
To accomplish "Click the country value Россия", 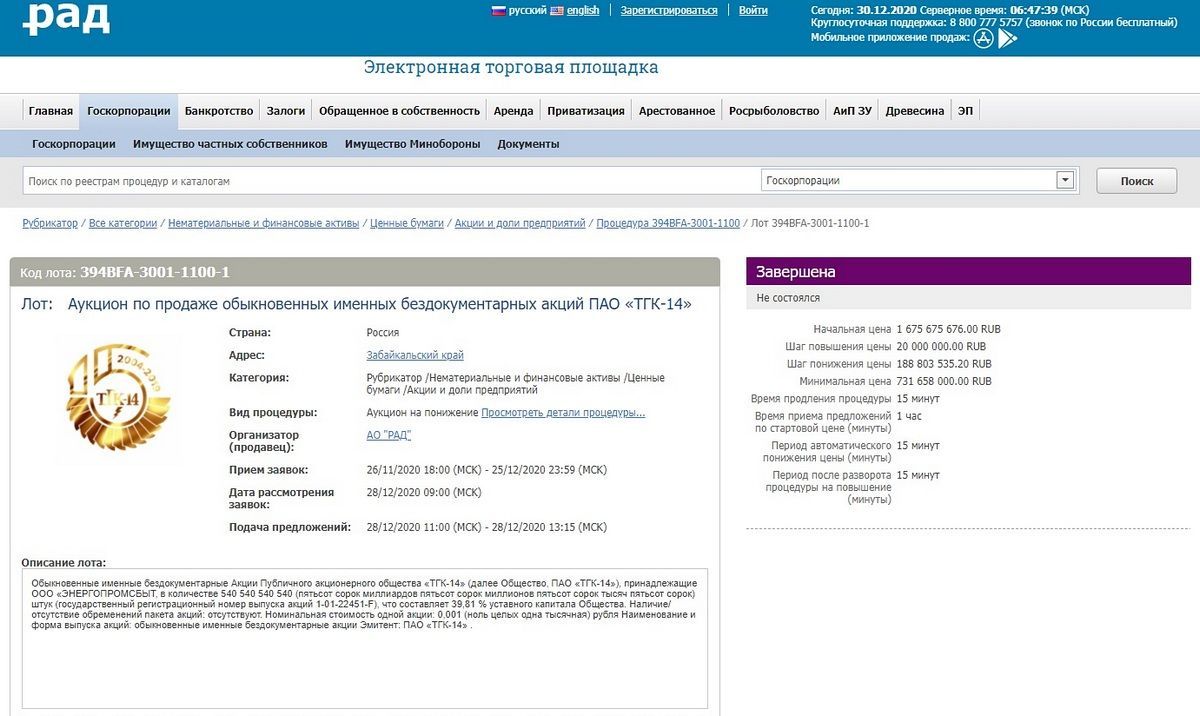I will pyautogui.click(x=383, y=332).
